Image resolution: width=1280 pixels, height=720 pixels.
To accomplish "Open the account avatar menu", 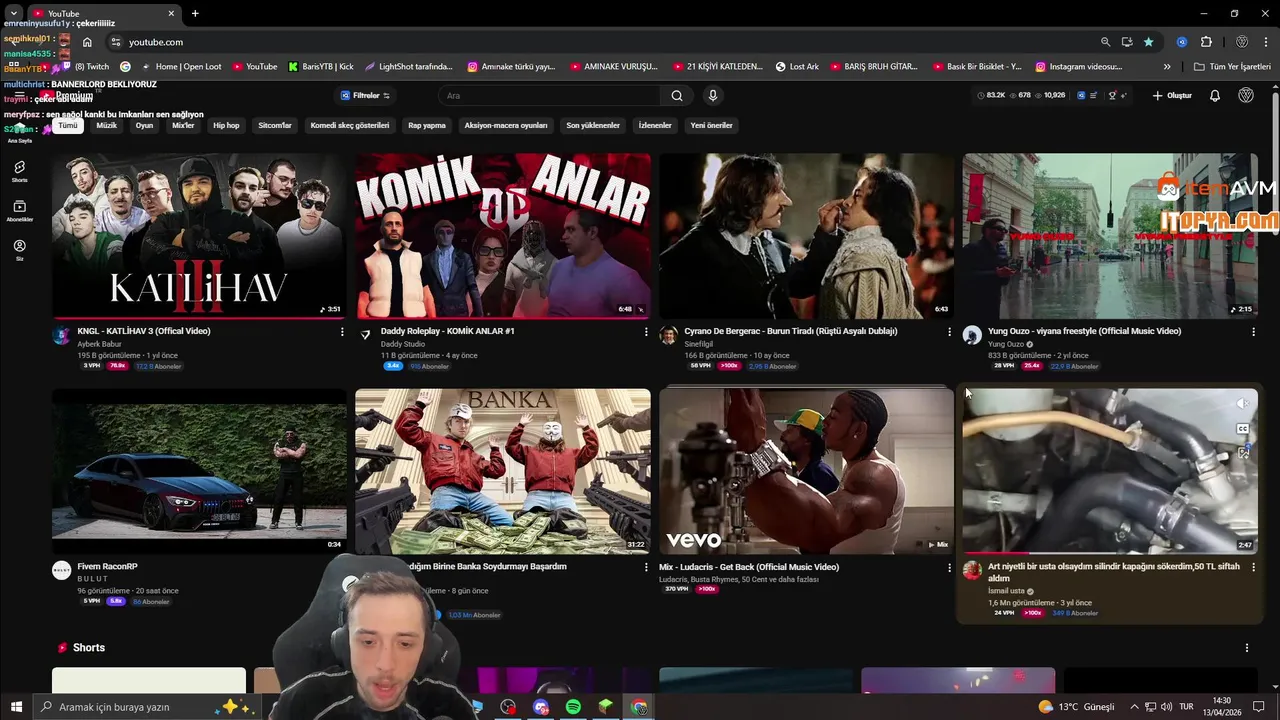I will (x=1246, y=96).
